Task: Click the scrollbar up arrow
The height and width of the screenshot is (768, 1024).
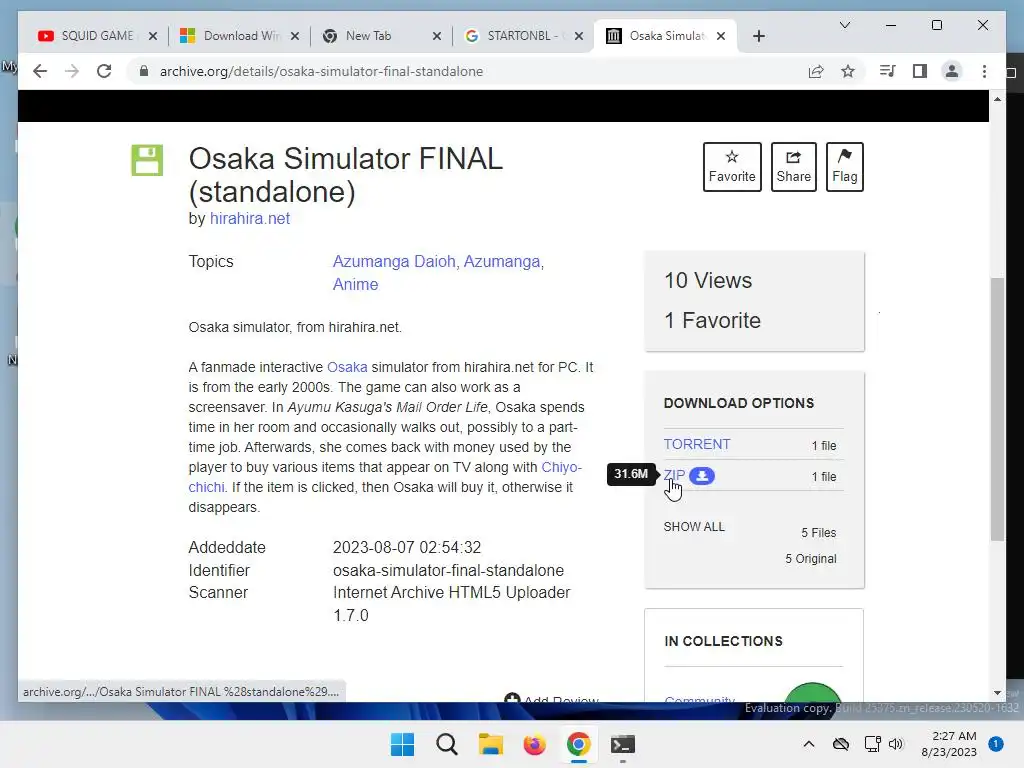Action: pyautogui.click(x=997, y=99)
